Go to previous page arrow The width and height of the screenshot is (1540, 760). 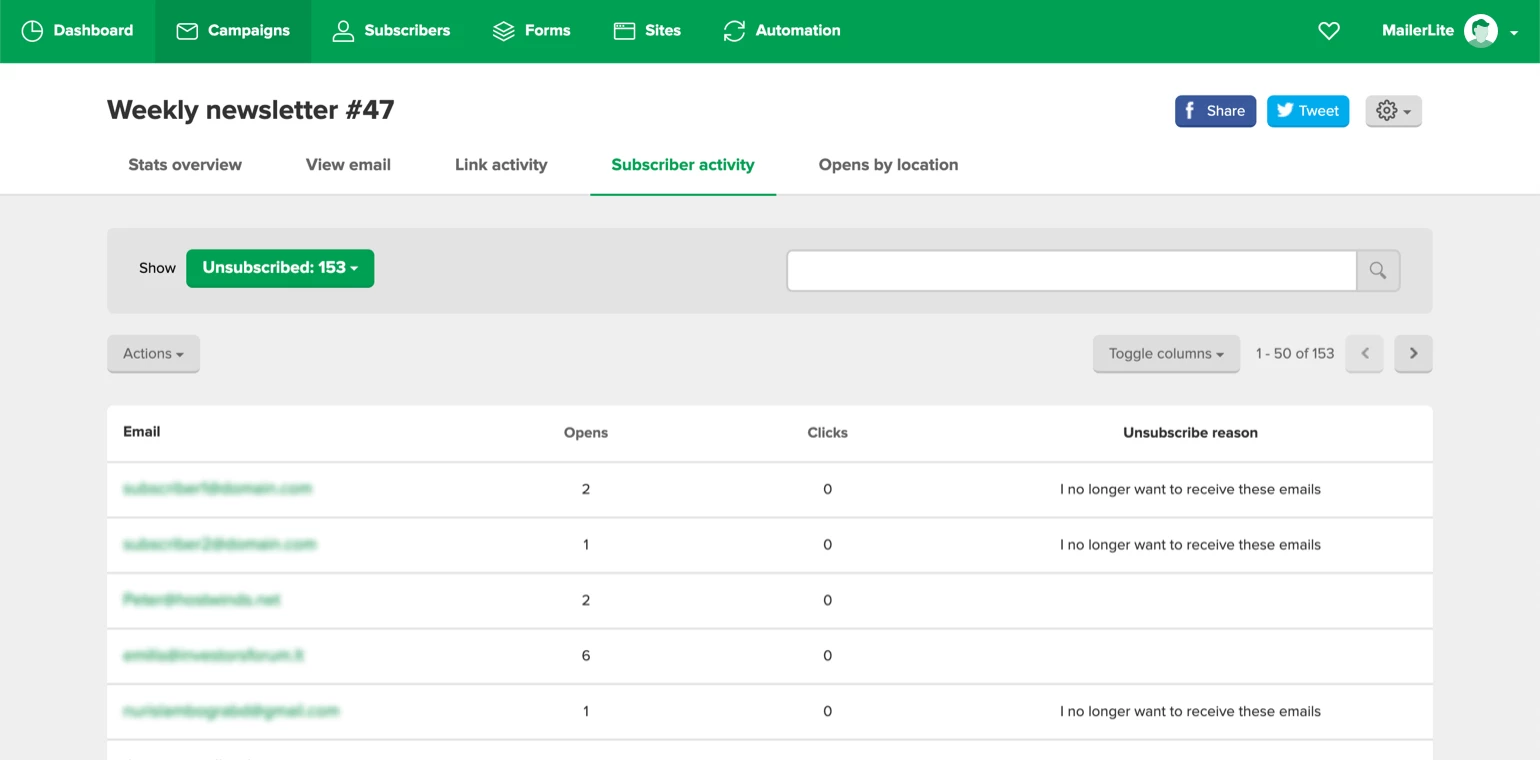(x=1364, y=354)
